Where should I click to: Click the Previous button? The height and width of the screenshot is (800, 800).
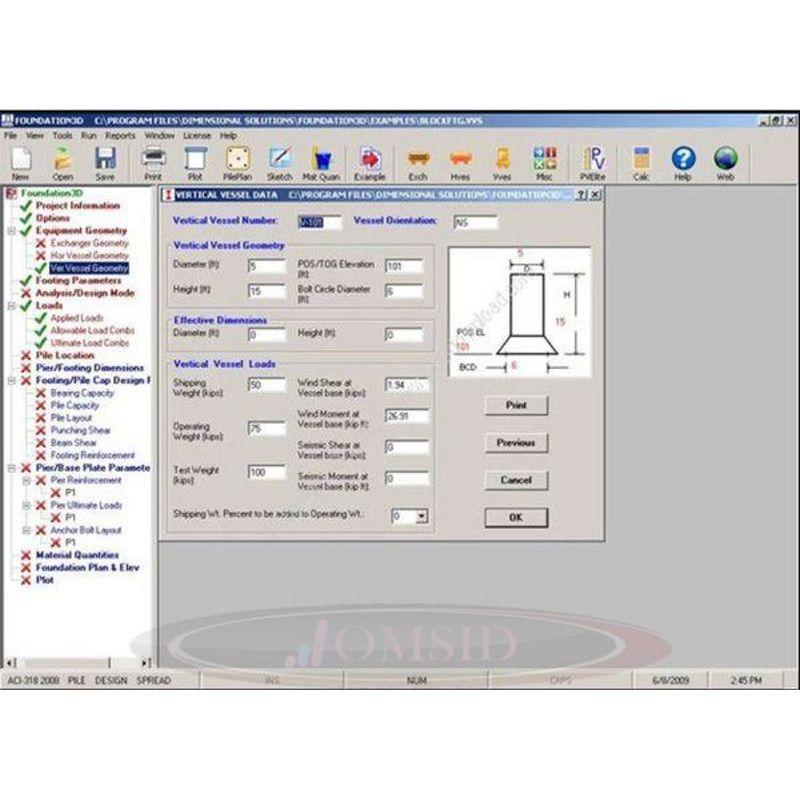point(516,442)
